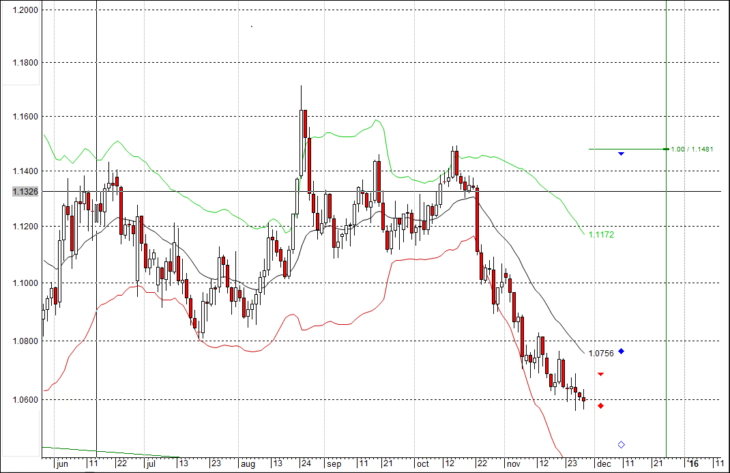Click the 1.1200 price axis label

(x=26, y=227)
